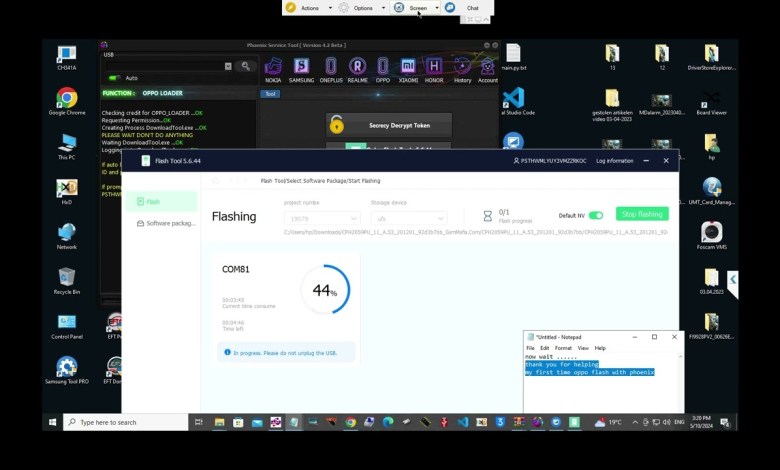The image size is (780, 470).
Task: Open MDalarm video file thumbnail
Action: [x=662, y=103]
